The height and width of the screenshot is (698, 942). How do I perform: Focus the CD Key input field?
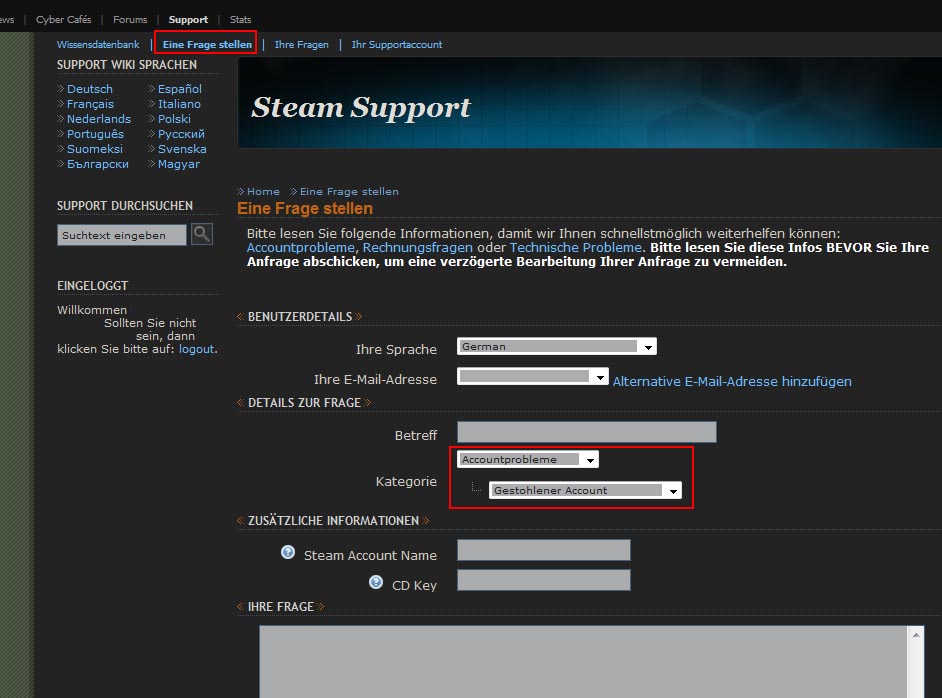tap(544, 580)
